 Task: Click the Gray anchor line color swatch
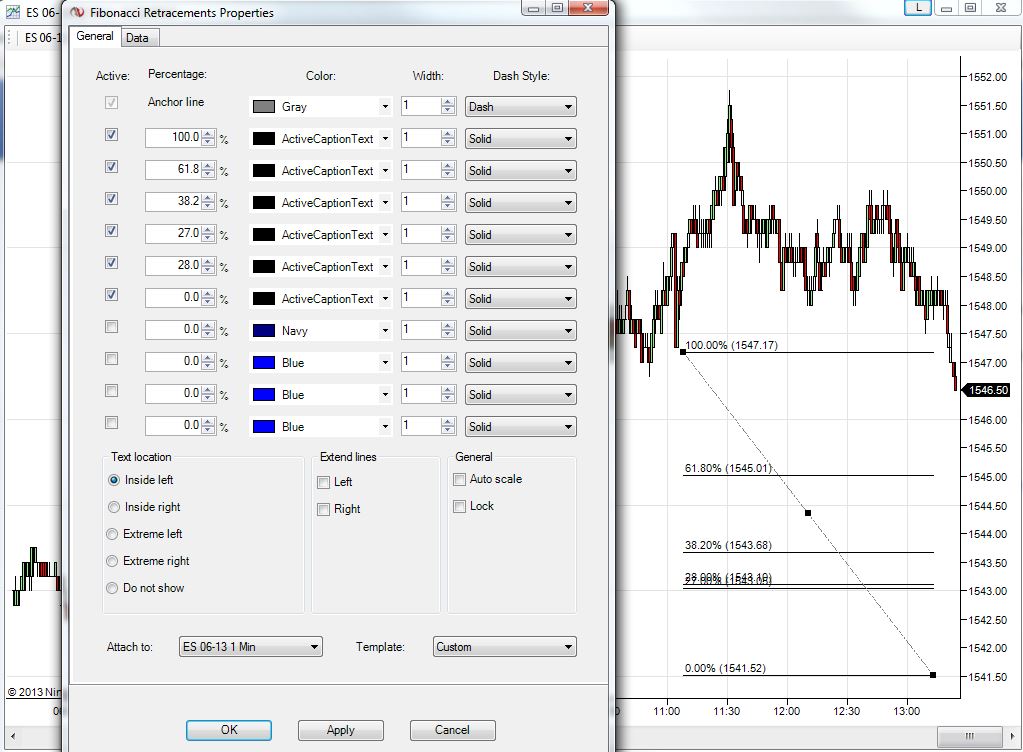click(264, 106)
